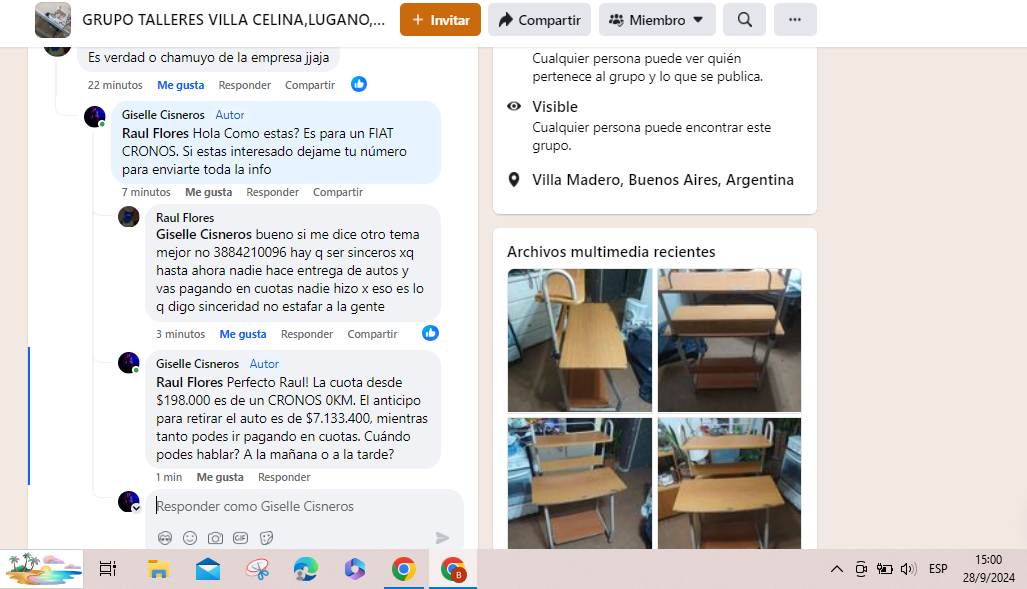Screen dimensions: 1027x589
Task: Click the send arrow icon
Action: click(443, 538)
